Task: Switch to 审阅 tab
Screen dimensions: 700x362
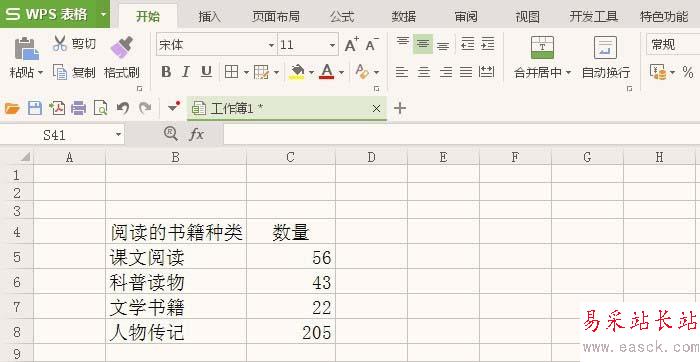Action: (466, 17)
